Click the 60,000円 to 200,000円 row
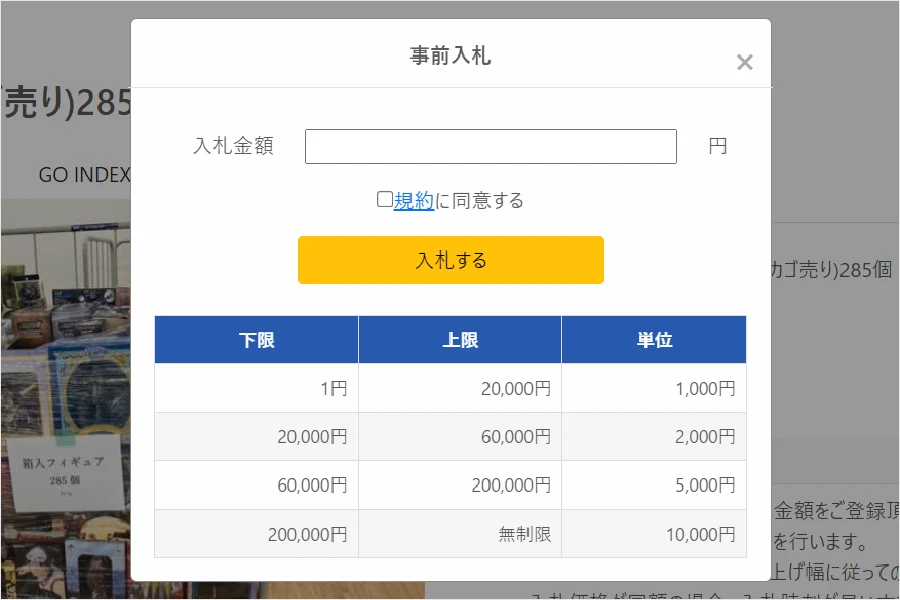 (450, 485)
